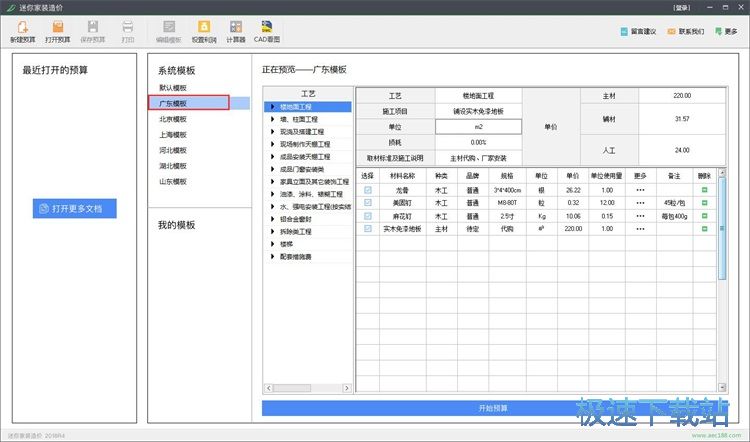This screenshot has width=750, height=442.
Task: Open 留言建议 feedback icon
Action: [x=638, y=31]
